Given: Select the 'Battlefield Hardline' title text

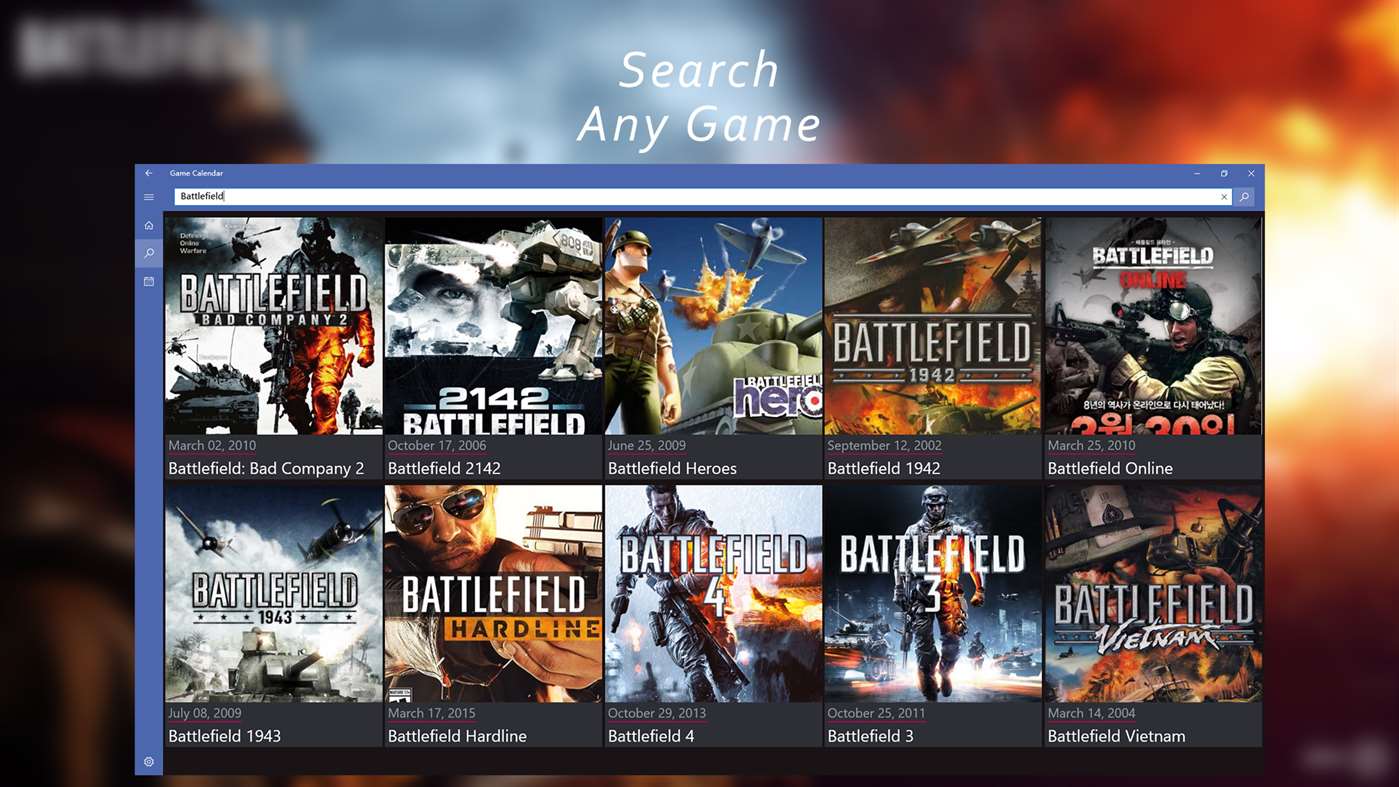Looking at the screenshot, I should point(457,736).
